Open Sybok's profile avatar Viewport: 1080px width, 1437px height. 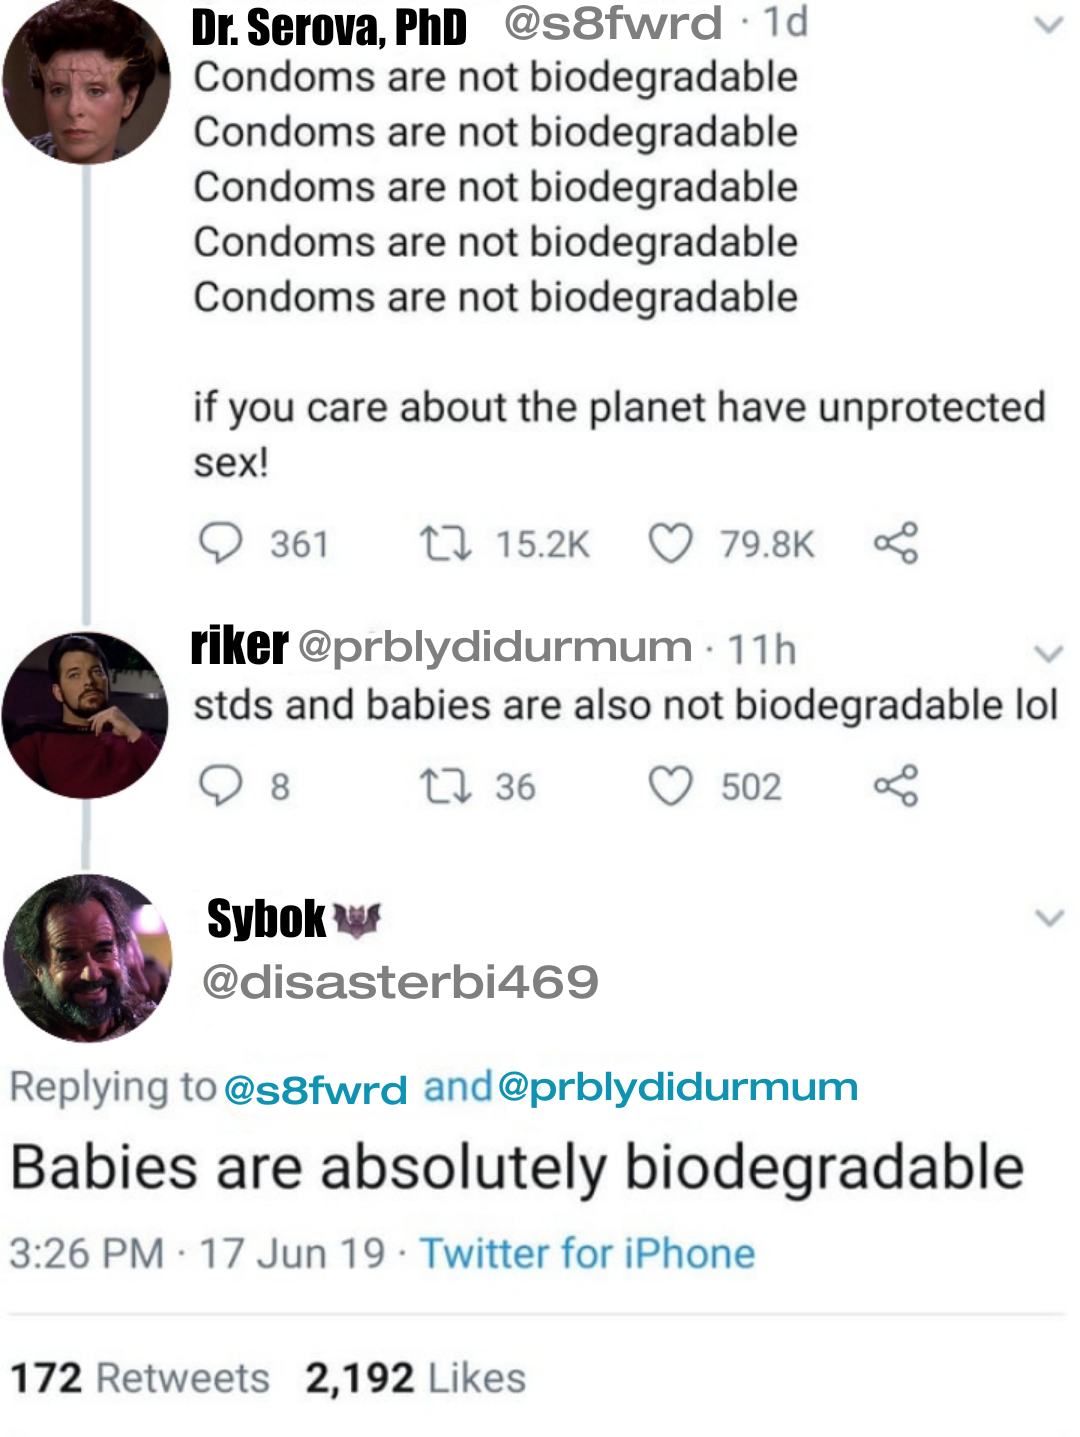[87, 958]
